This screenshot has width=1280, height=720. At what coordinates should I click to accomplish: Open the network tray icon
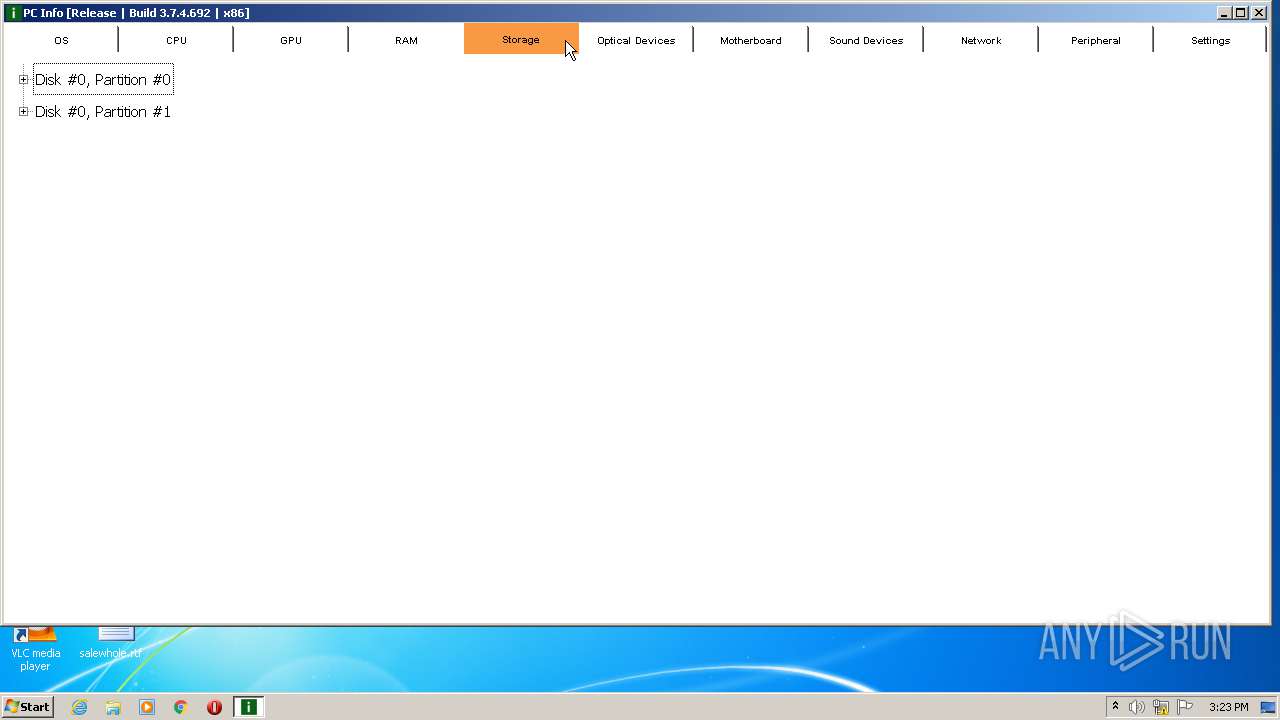coord(1161,707)
